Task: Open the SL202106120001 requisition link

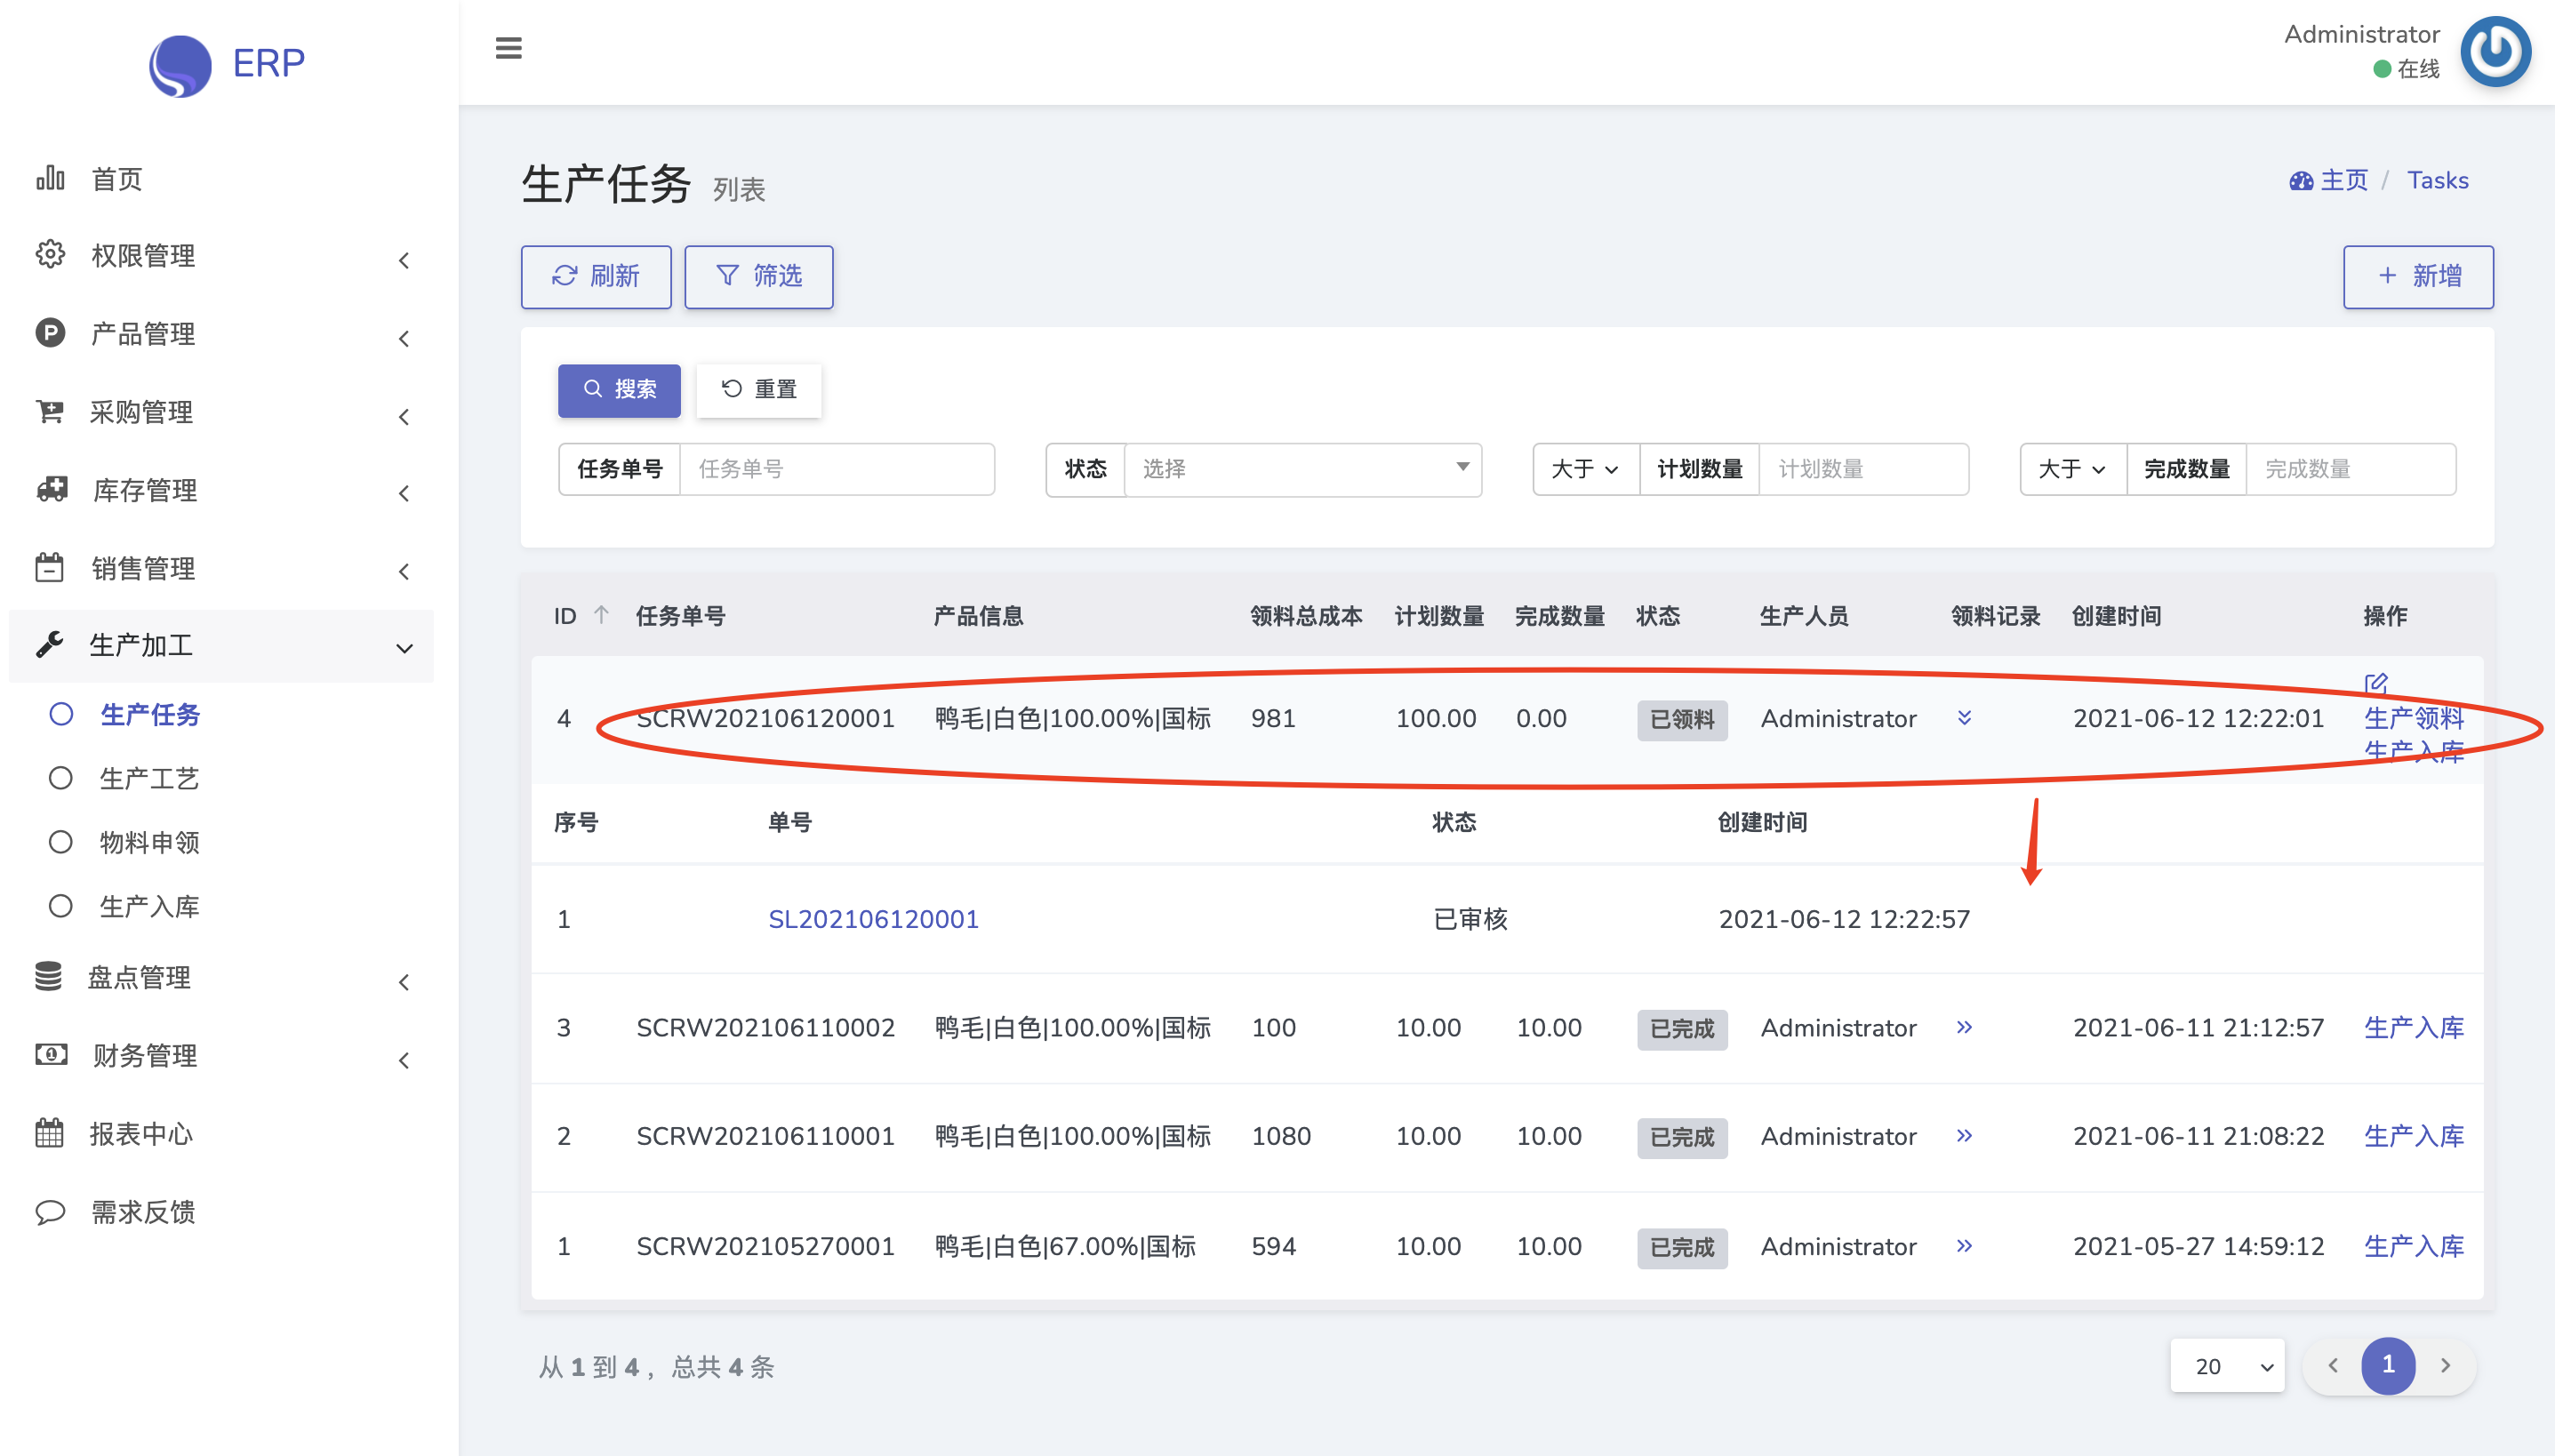Action: 873,919
